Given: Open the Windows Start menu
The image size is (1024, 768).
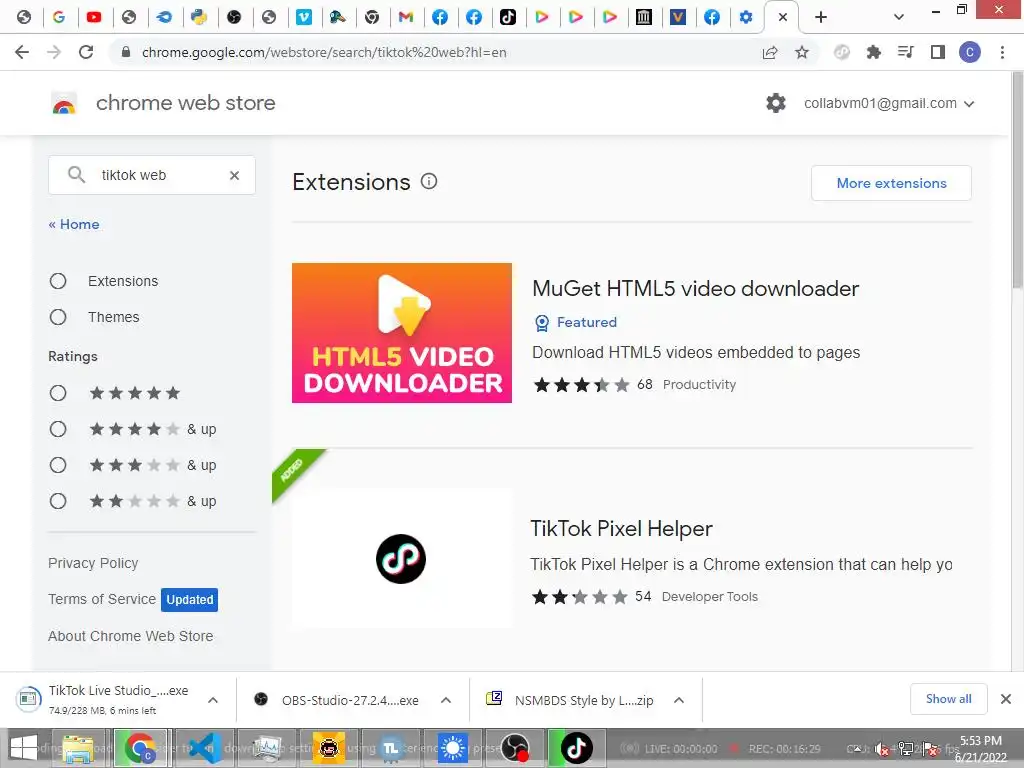Looking at the screenshot, I should pos(24,748).
